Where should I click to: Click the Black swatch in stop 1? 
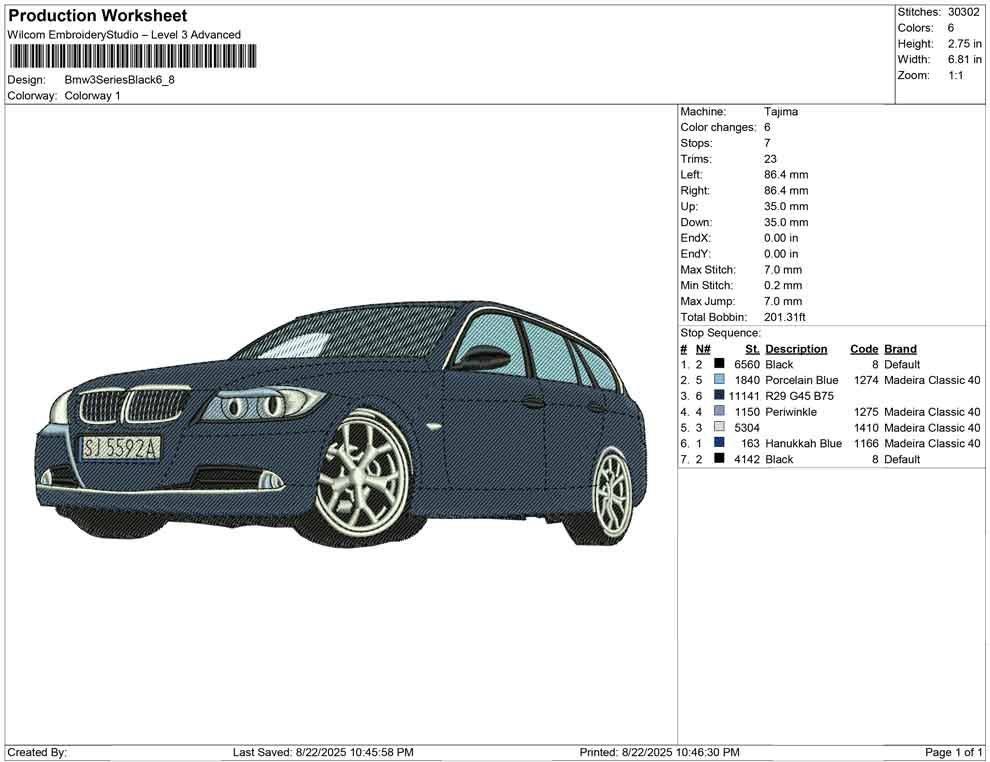(719, 365)
